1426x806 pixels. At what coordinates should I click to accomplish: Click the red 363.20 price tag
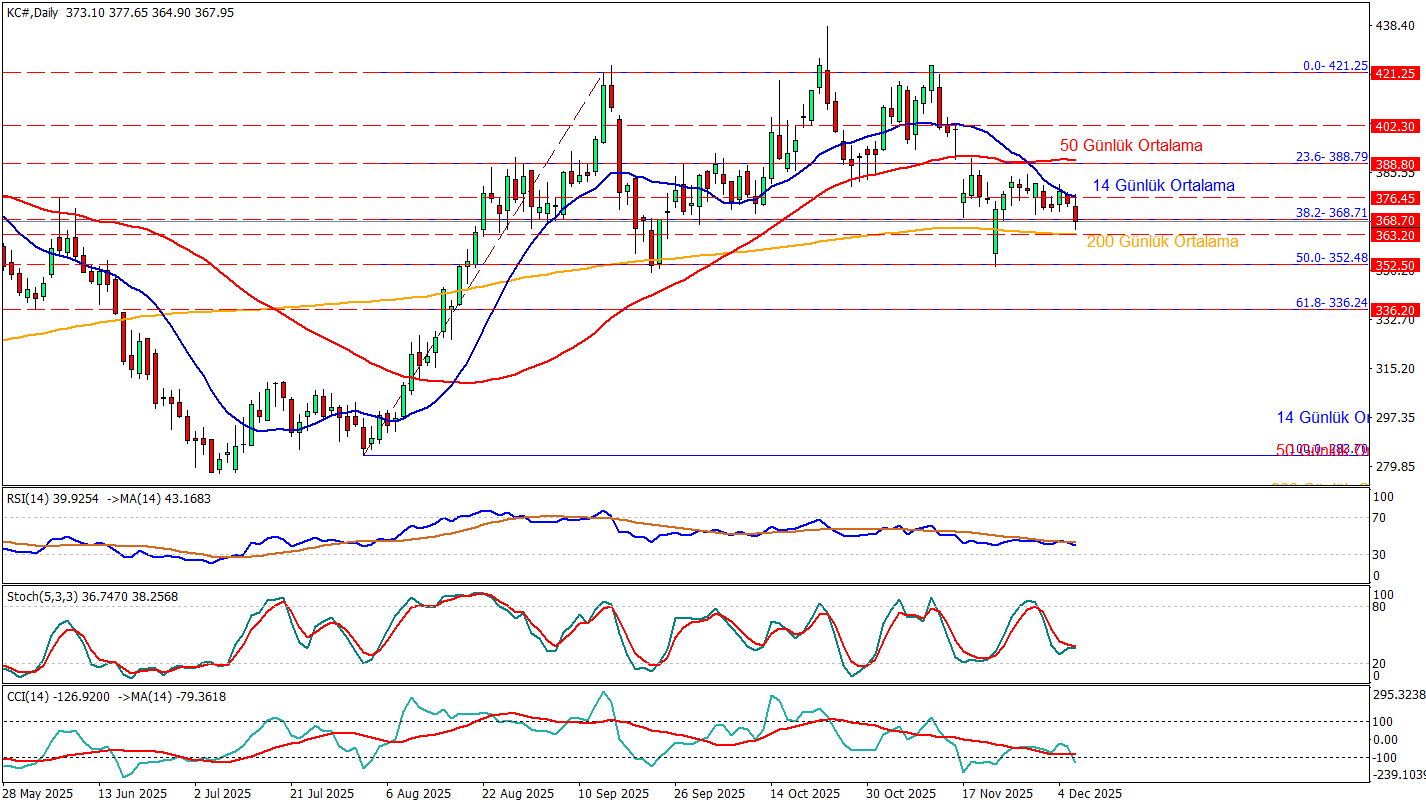tap(1395, 235)
